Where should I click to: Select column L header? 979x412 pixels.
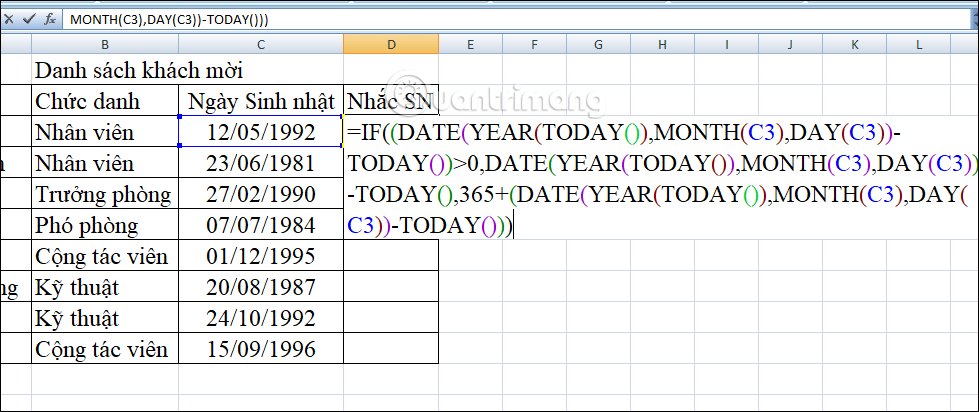pos(918,45)
